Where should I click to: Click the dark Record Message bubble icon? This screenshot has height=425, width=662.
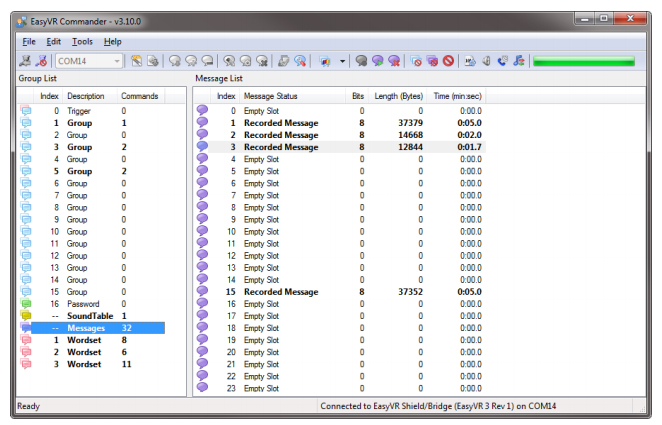tap(361, 61)
